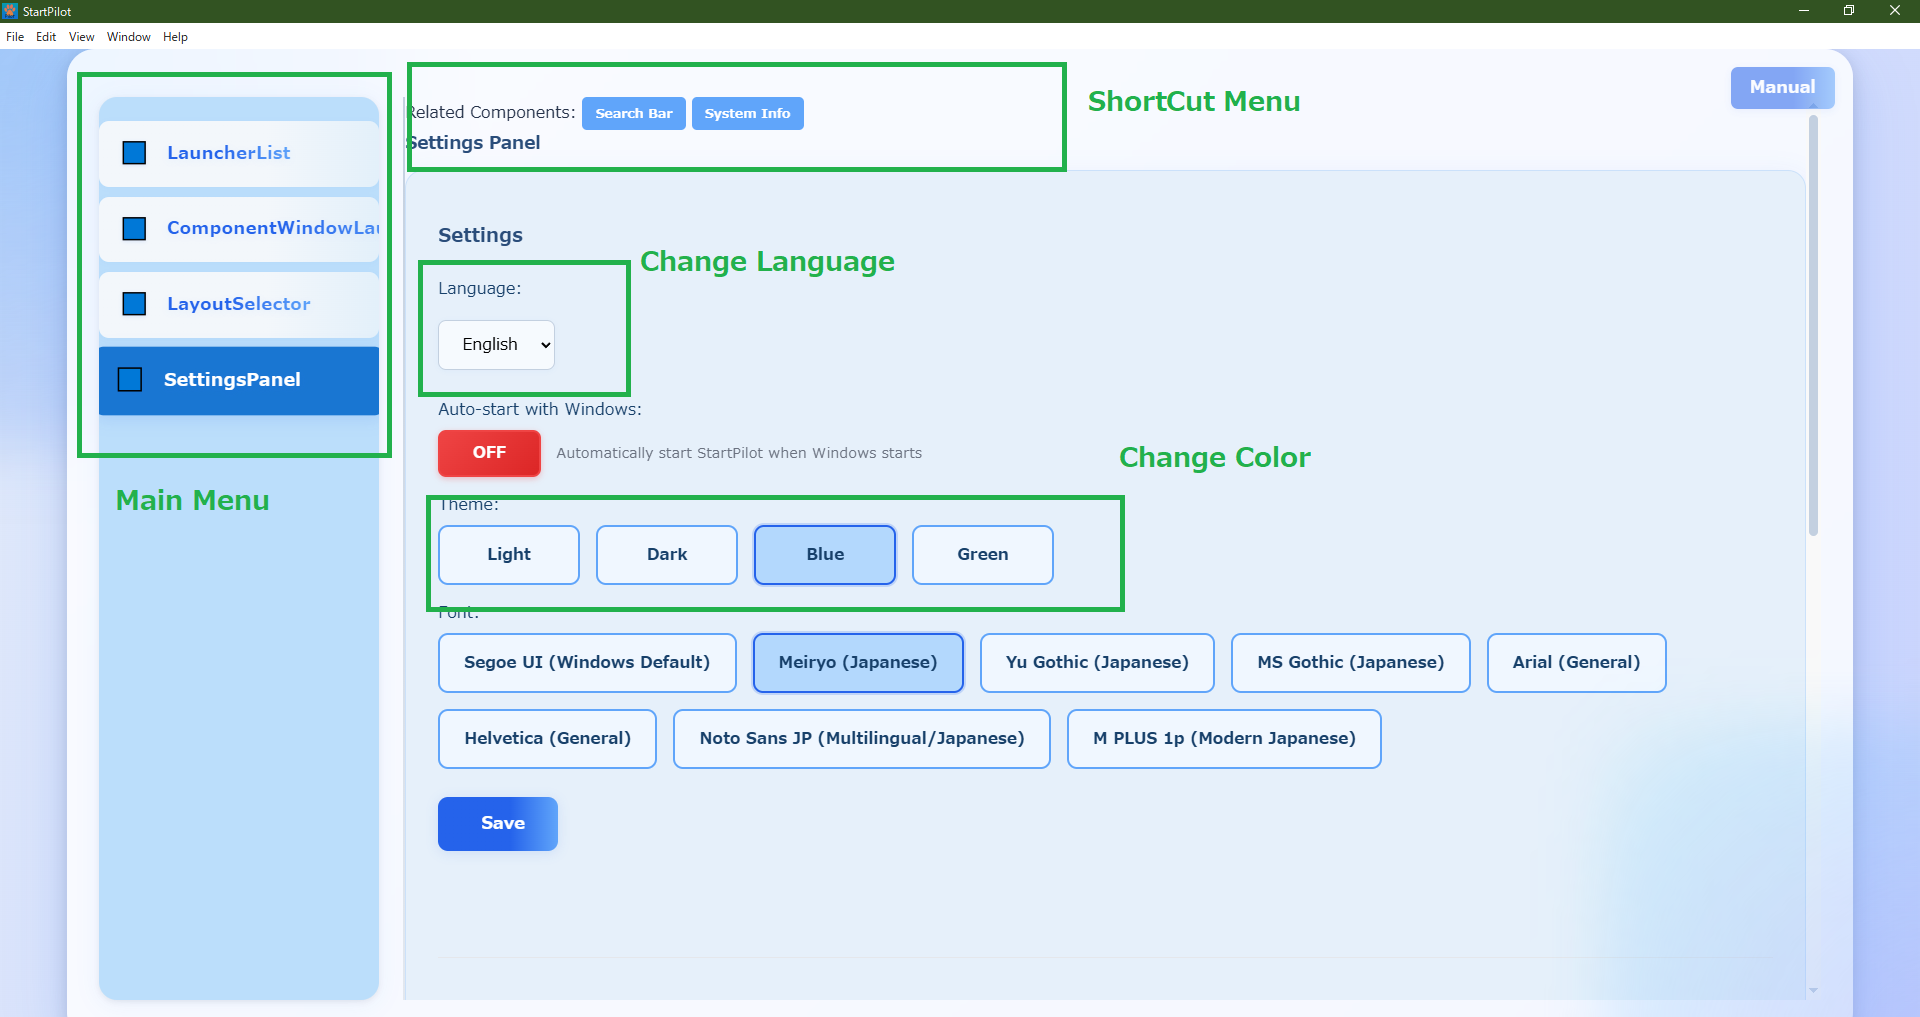Choose the Green theme option
The image size is (1920, 1017).
pos(982,555)
